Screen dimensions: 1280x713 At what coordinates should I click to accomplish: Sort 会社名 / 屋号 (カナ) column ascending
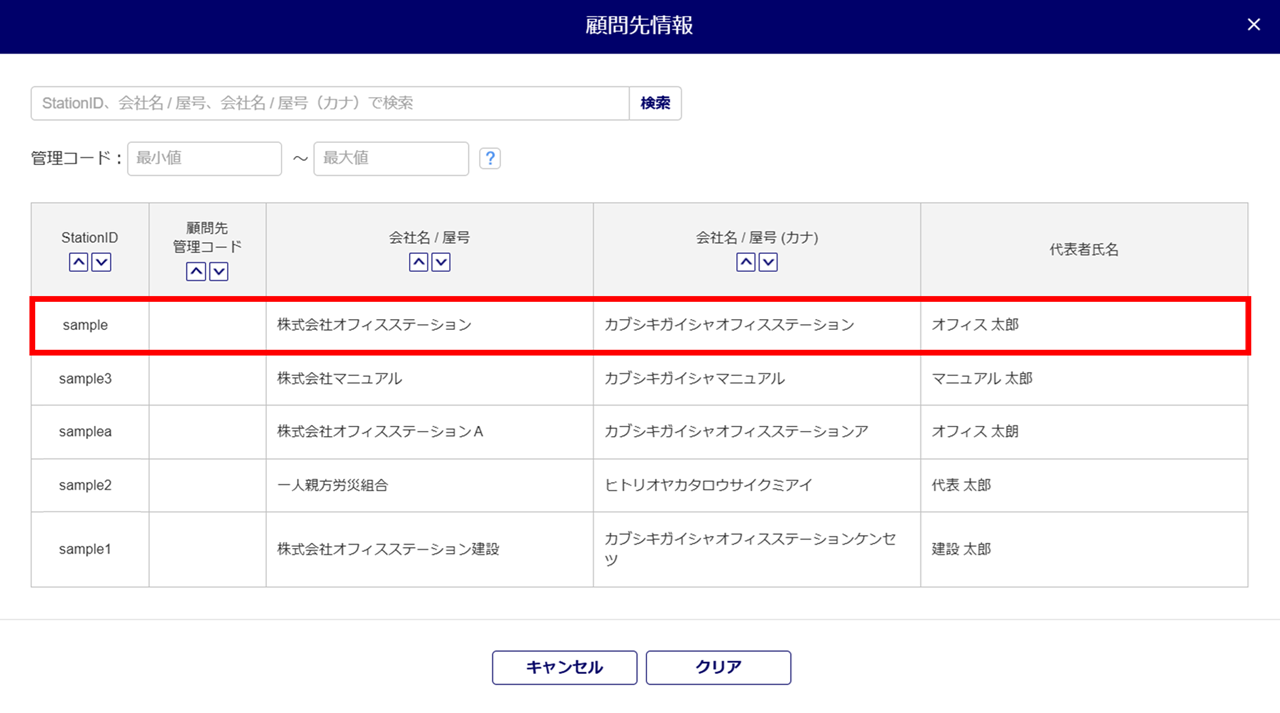(x=746, y=262)
